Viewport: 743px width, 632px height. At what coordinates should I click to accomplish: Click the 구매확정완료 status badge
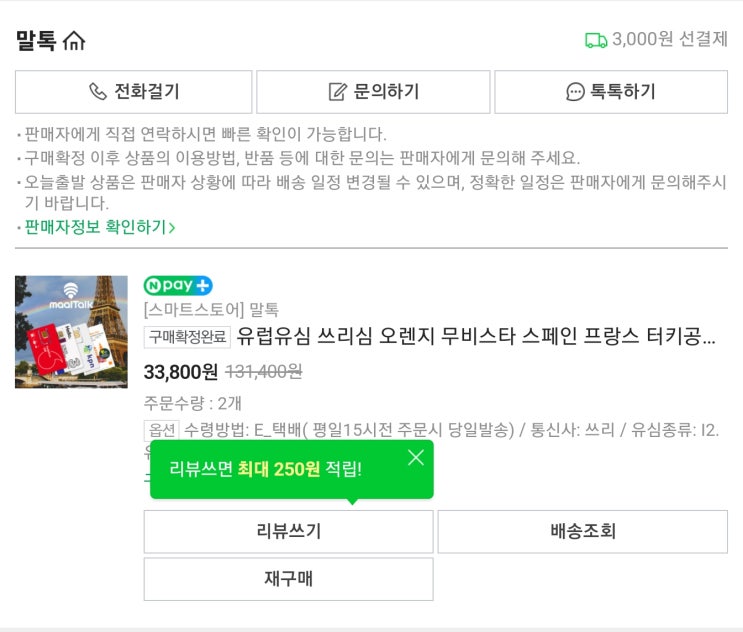coord(187,336)
